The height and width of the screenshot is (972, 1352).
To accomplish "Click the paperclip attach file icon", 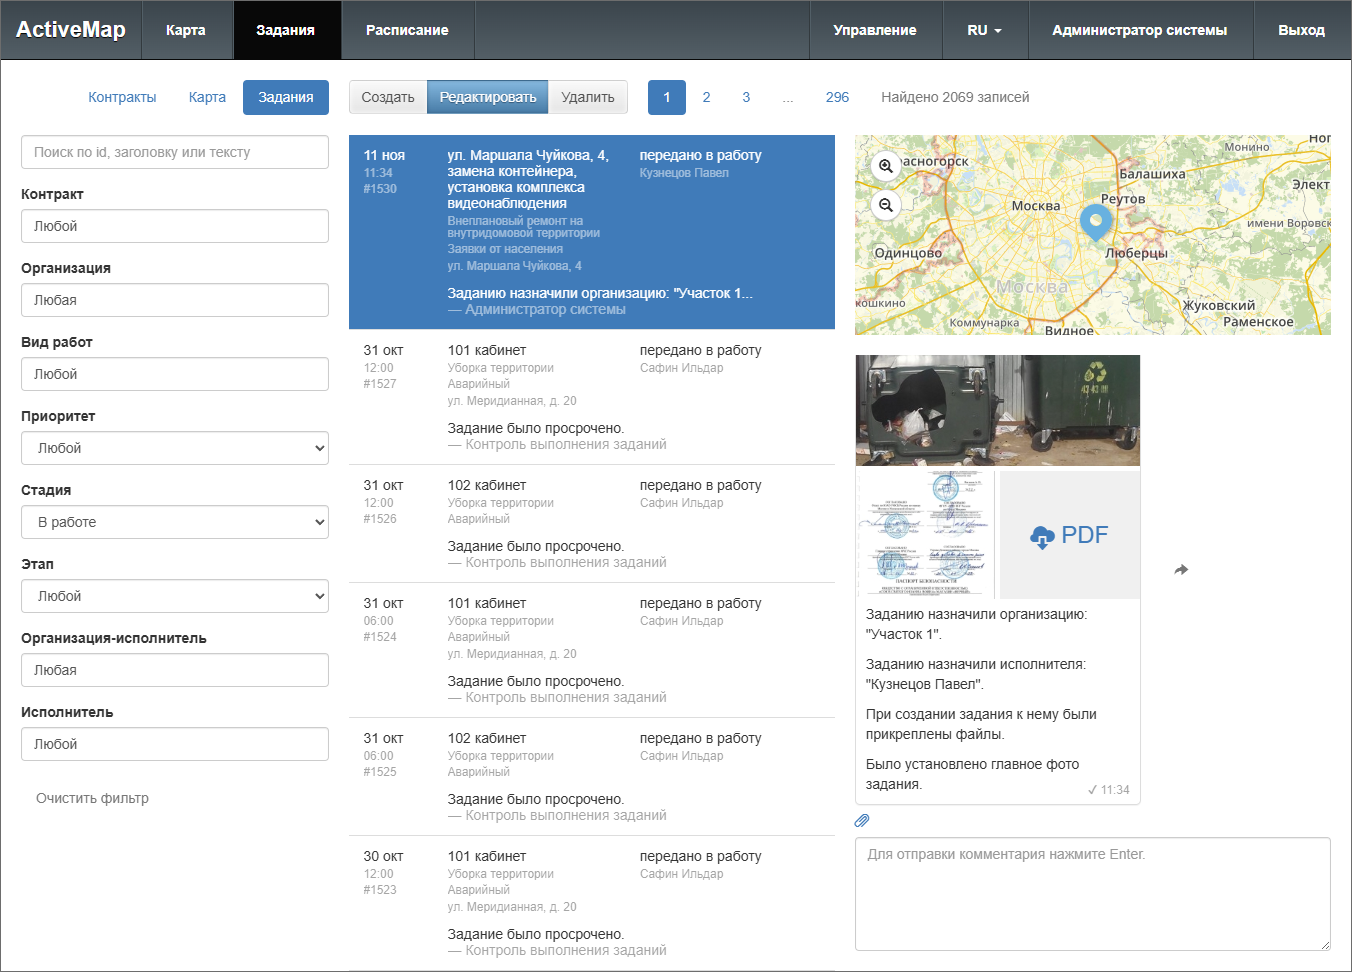I will (x=862, y=820).
